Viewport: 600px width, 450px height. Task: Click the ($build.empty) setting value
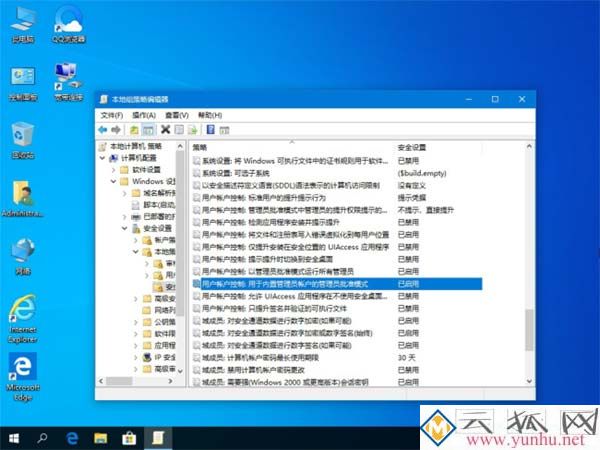[422, 173]
